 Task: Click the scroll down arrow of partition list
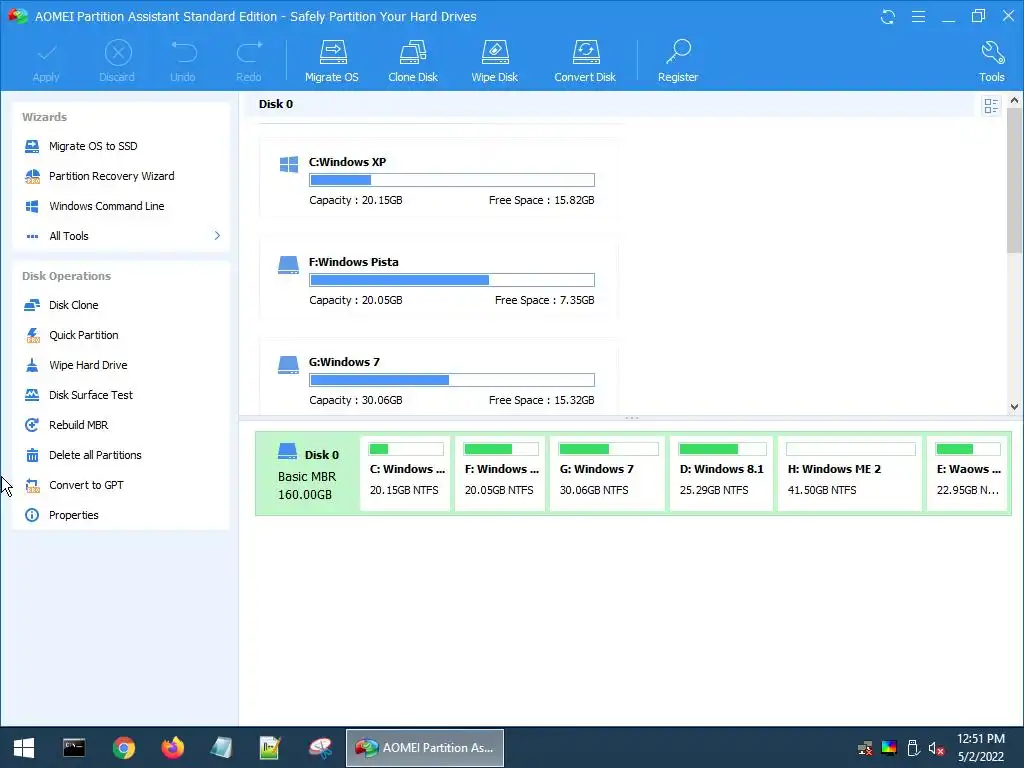pos(1014,407)
